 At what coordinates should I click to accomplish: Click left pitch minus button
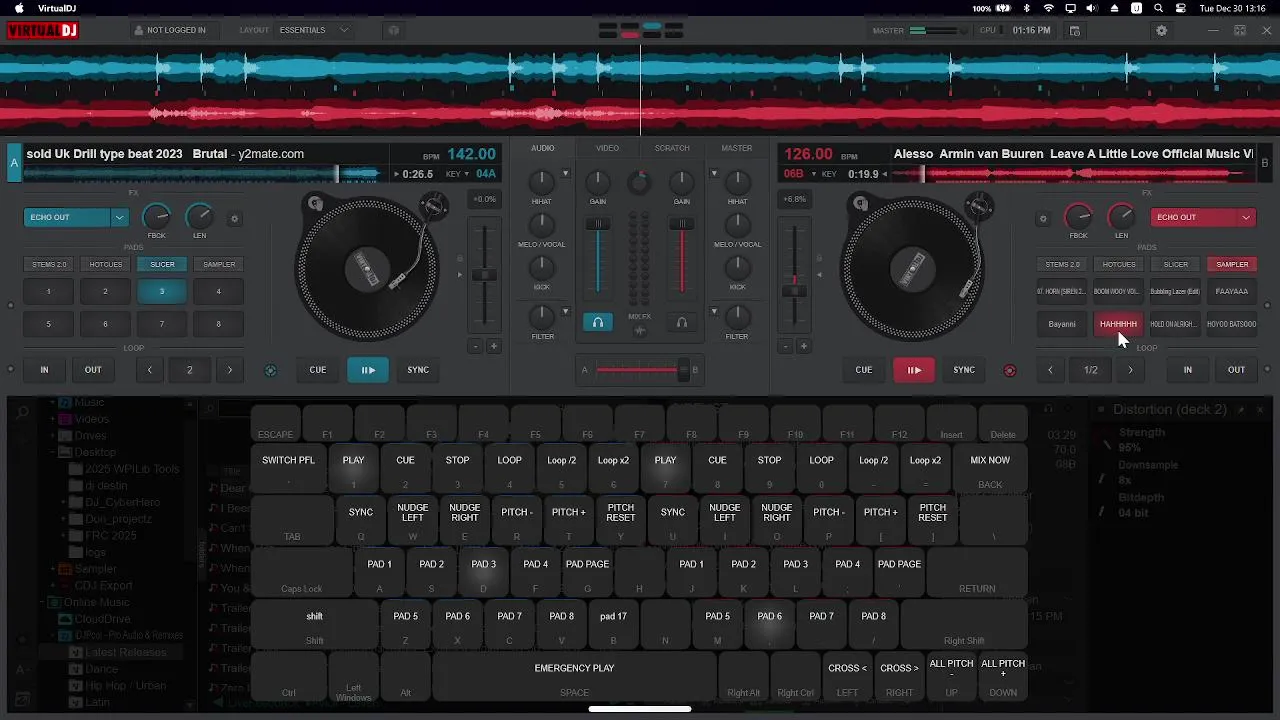point(476,346)
